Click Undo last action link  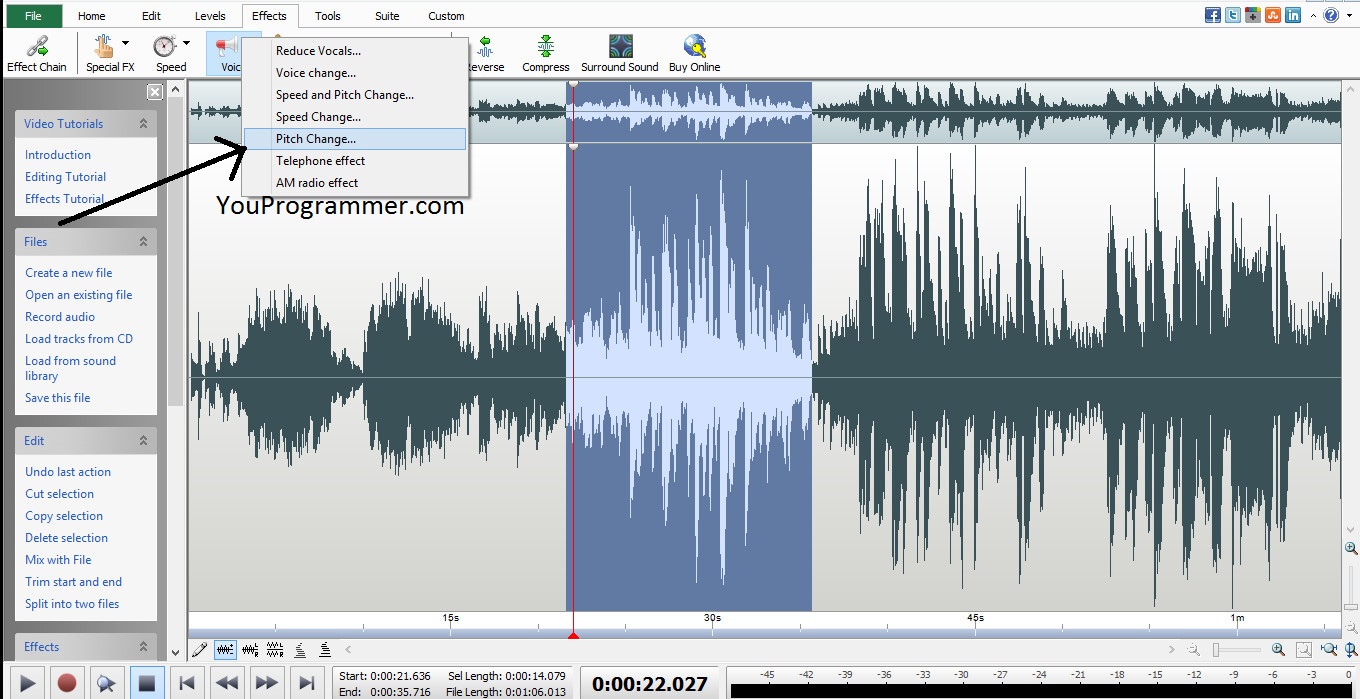click(x=68, y=472)
